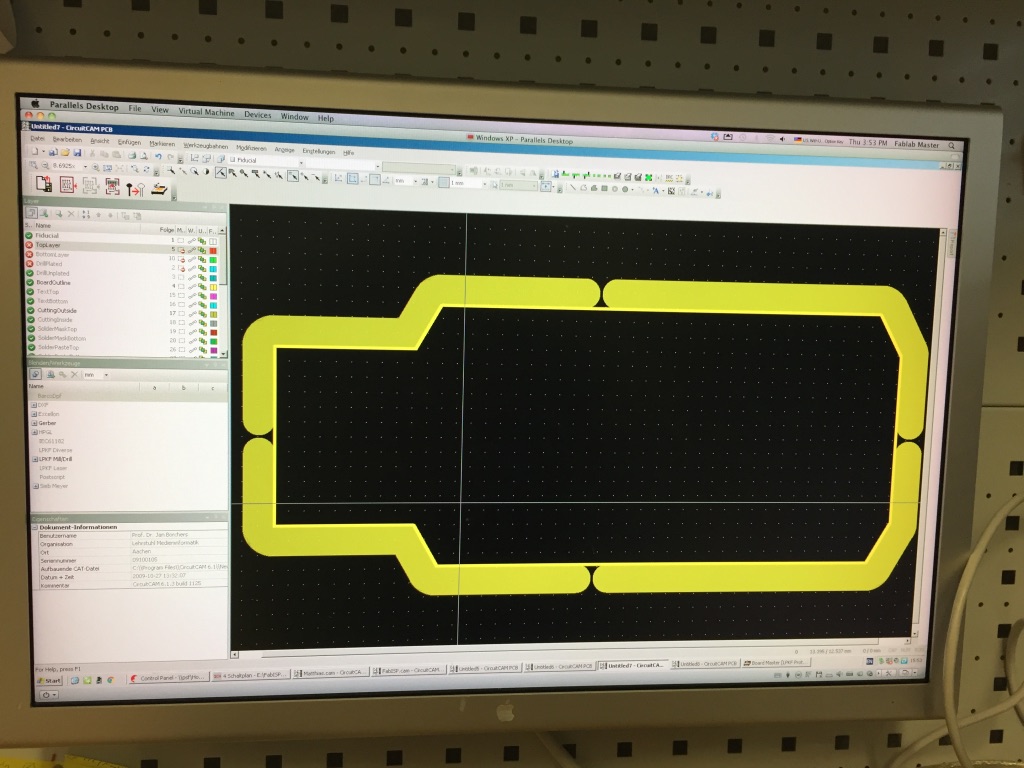The width and height of the screenshot is (1024, 768).
Task: Open the Bearbeiten menu
Action: point(67,140)
